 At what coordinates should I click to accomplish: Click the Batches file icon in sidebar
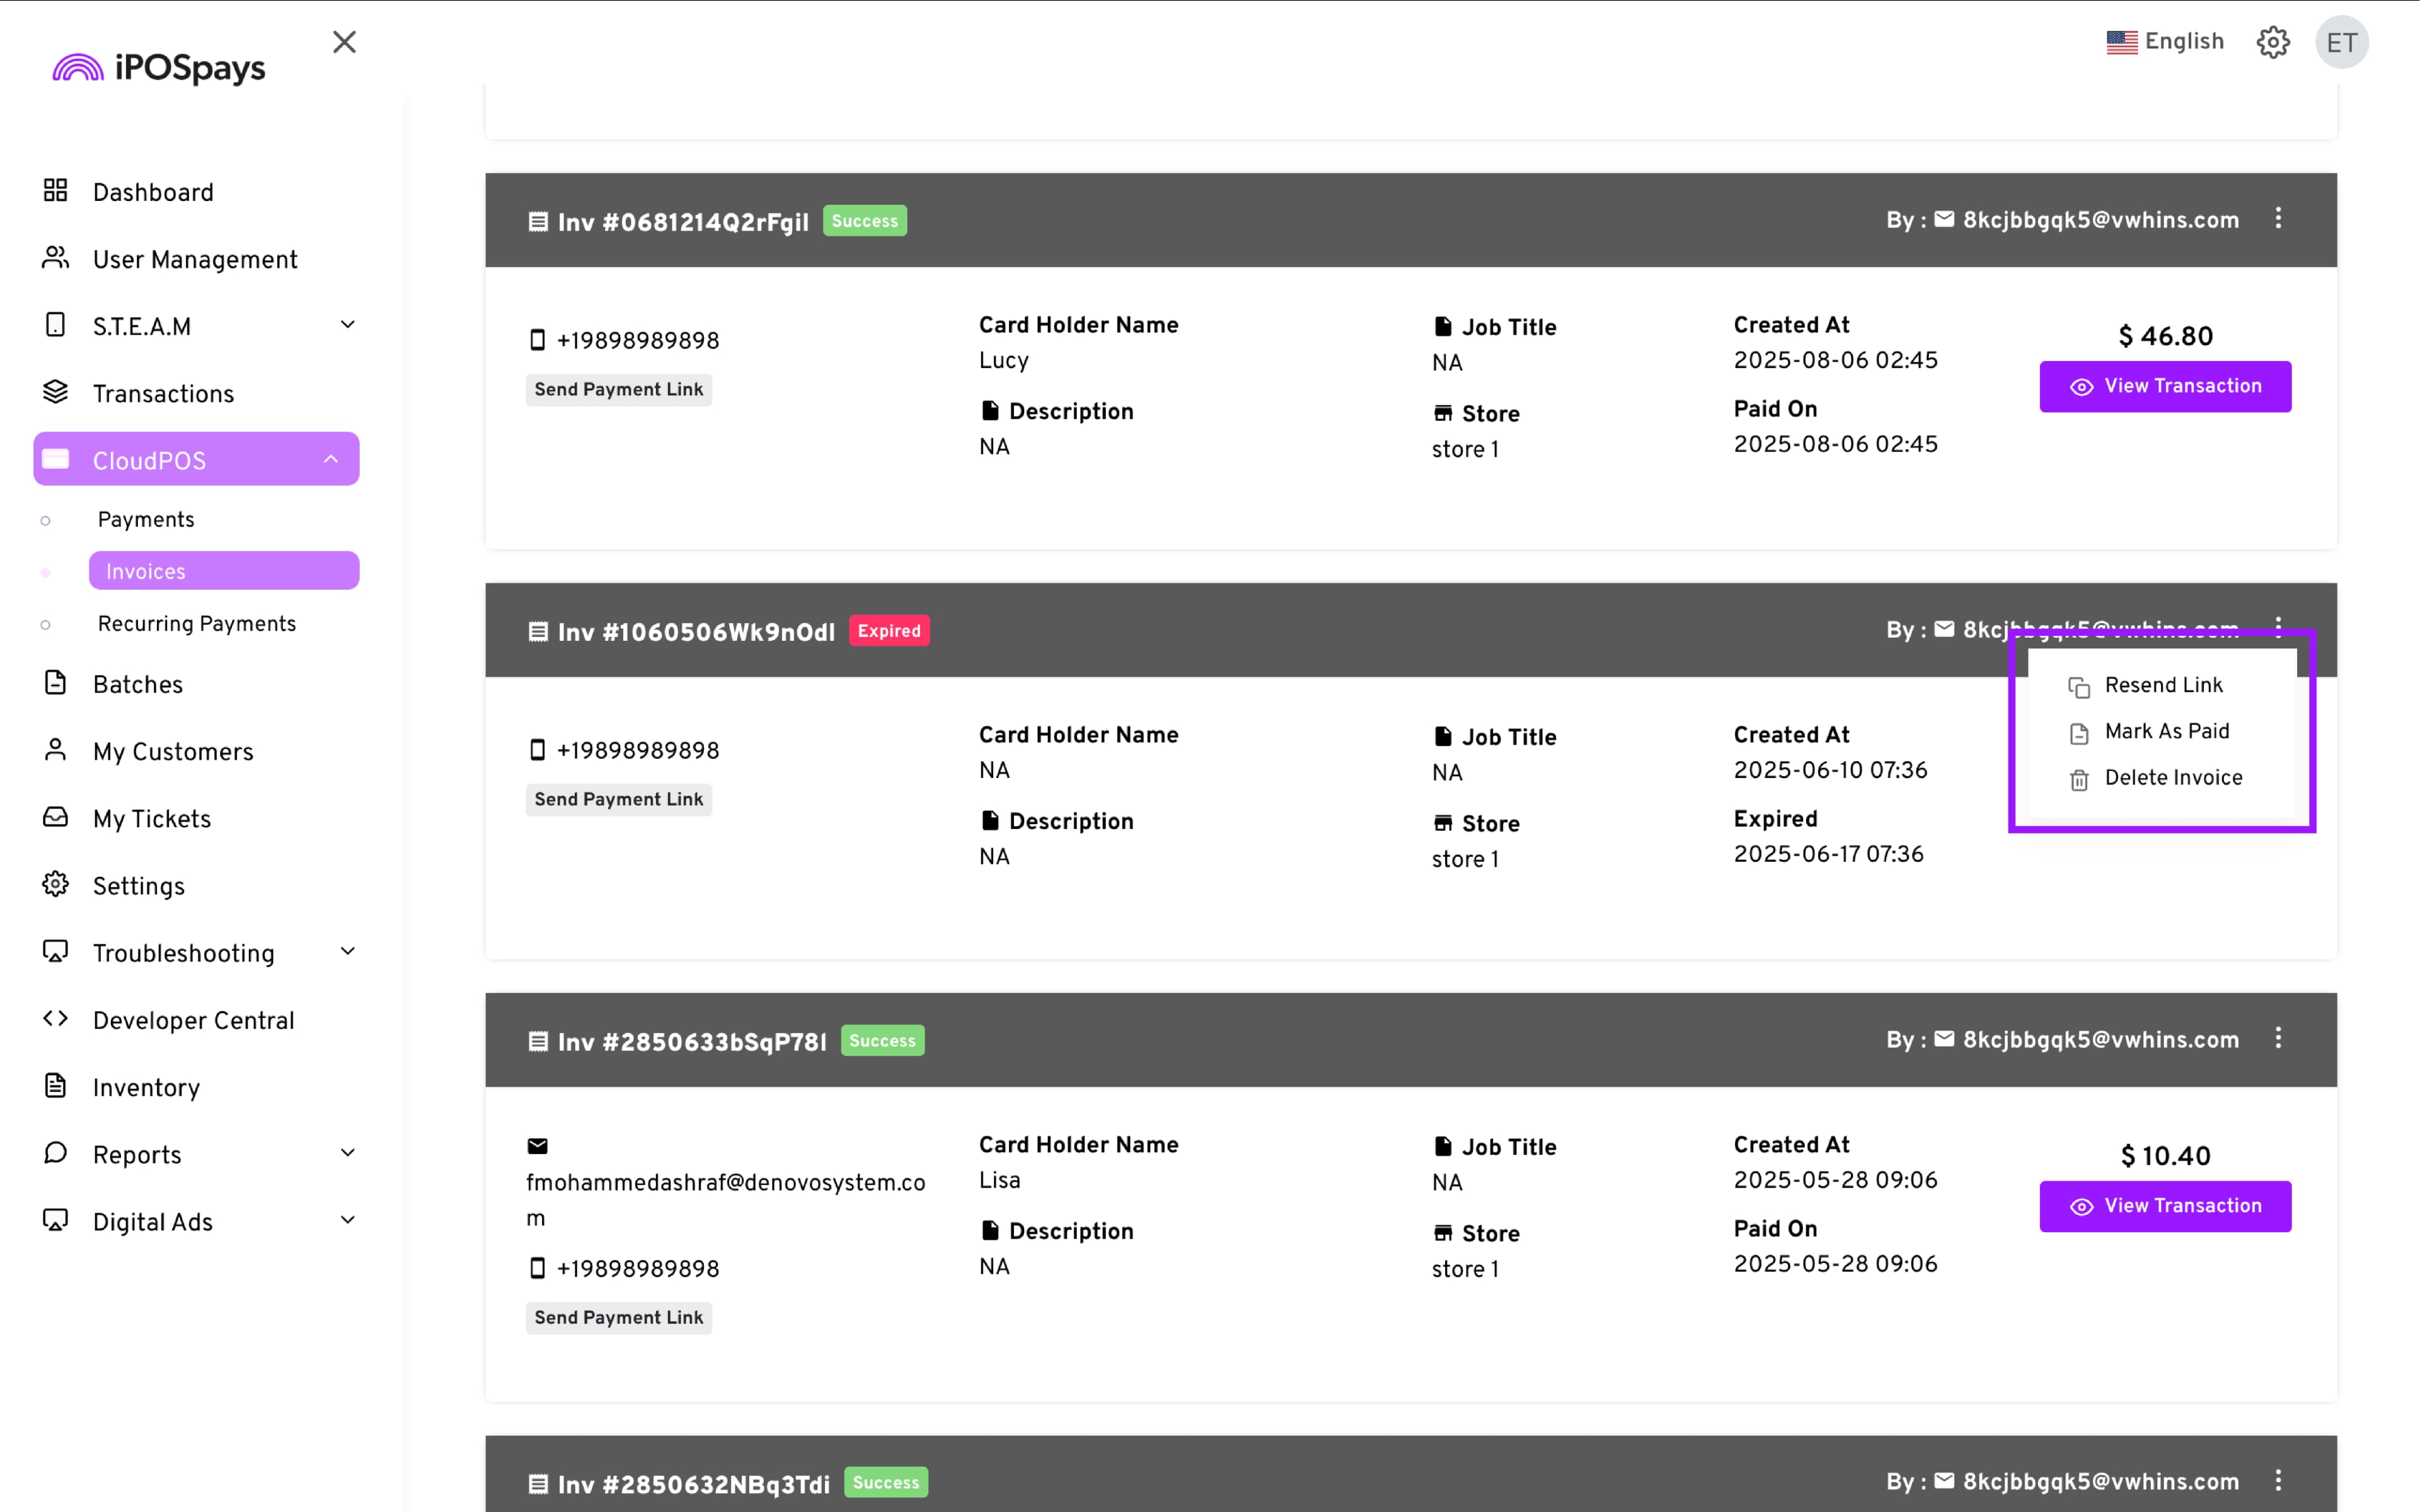55,683
